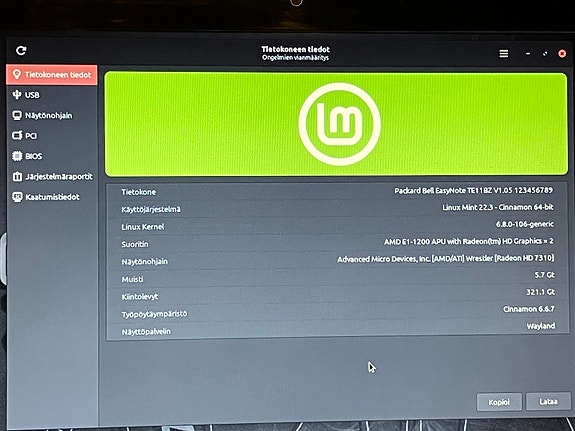Image resolution: width=575 pixels, height=431 pixels.
Task: Click the BIOS chip icon
Action: click(17, 156)
